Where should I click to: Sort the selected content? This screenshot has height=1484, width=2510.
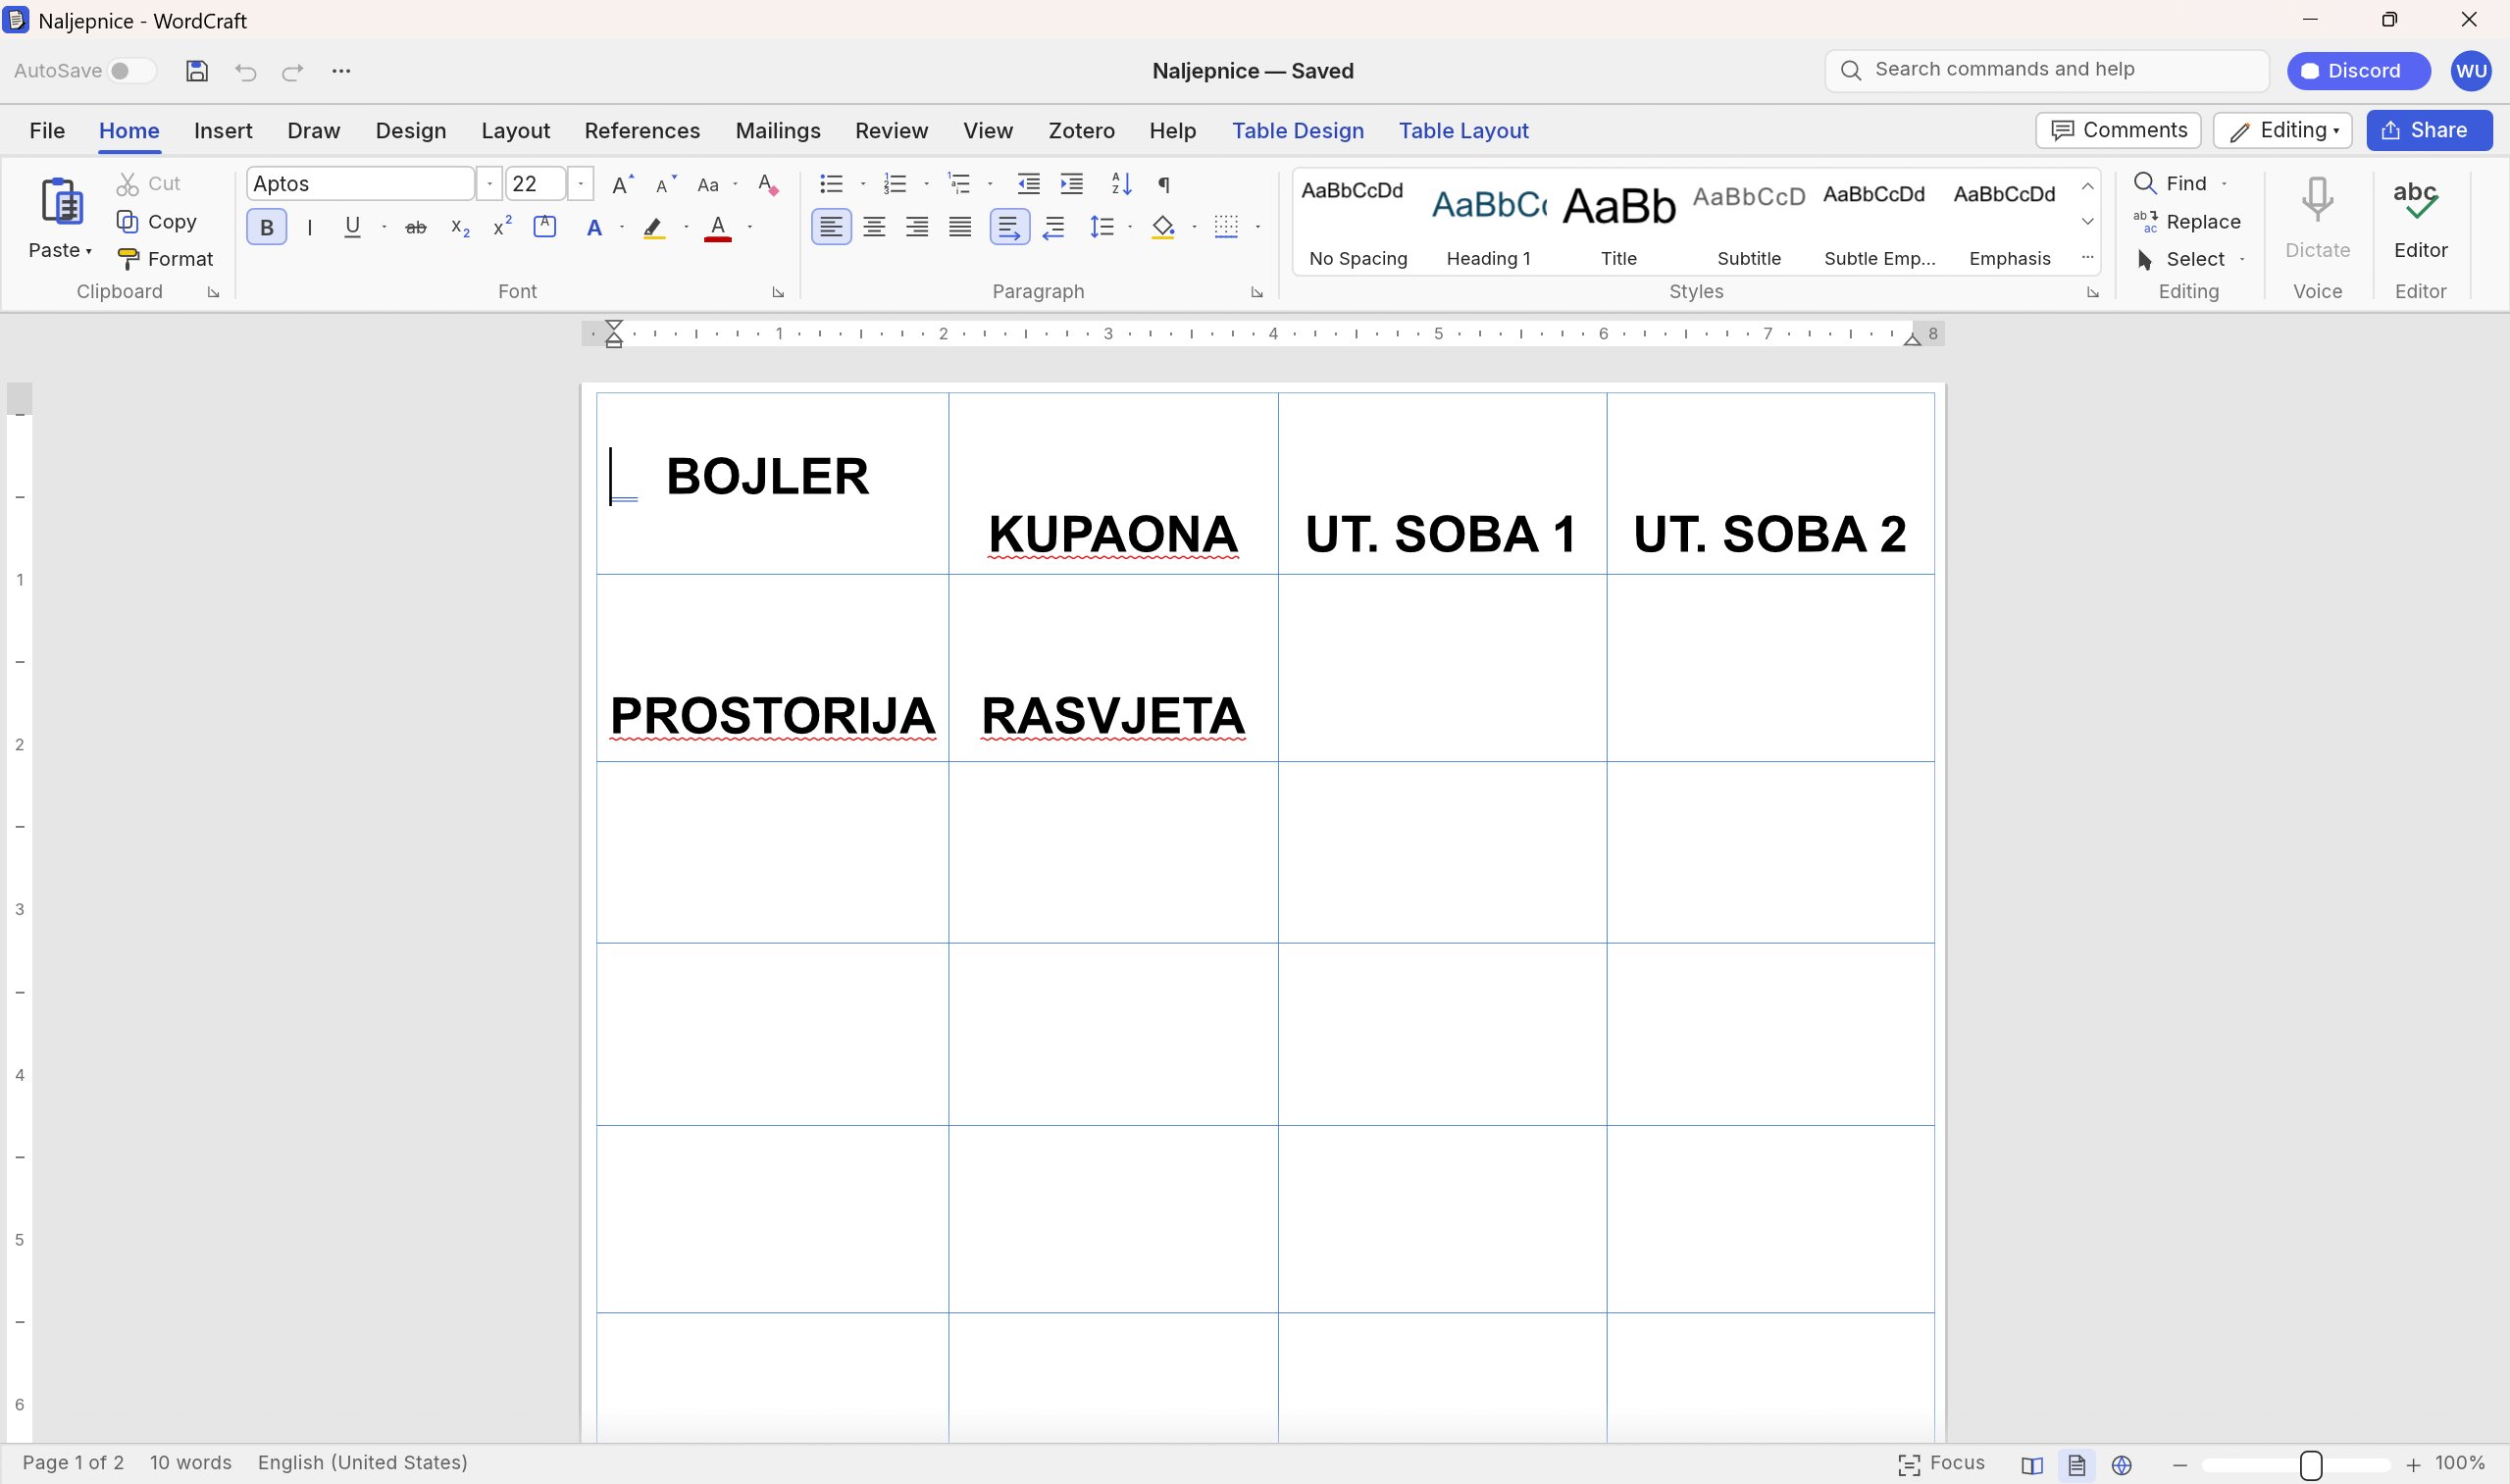pos(1122,184)
